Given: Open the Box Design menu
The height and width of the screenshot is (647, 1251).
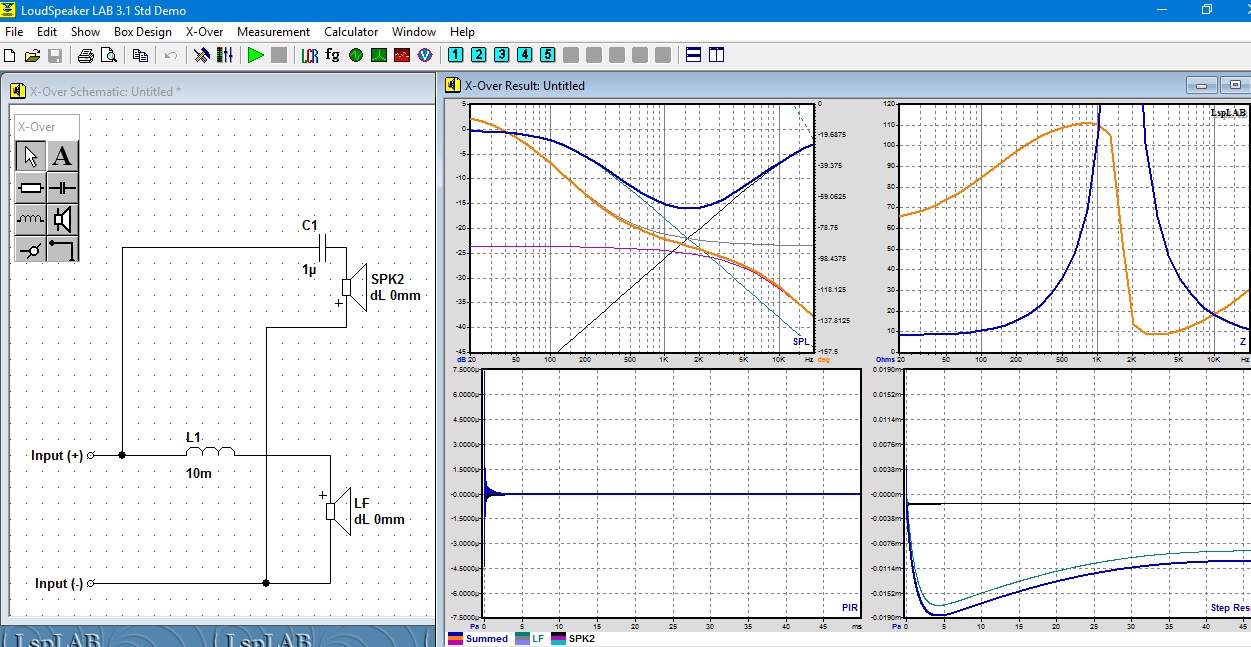Looking at the screenshot, I should coord(143,32).
